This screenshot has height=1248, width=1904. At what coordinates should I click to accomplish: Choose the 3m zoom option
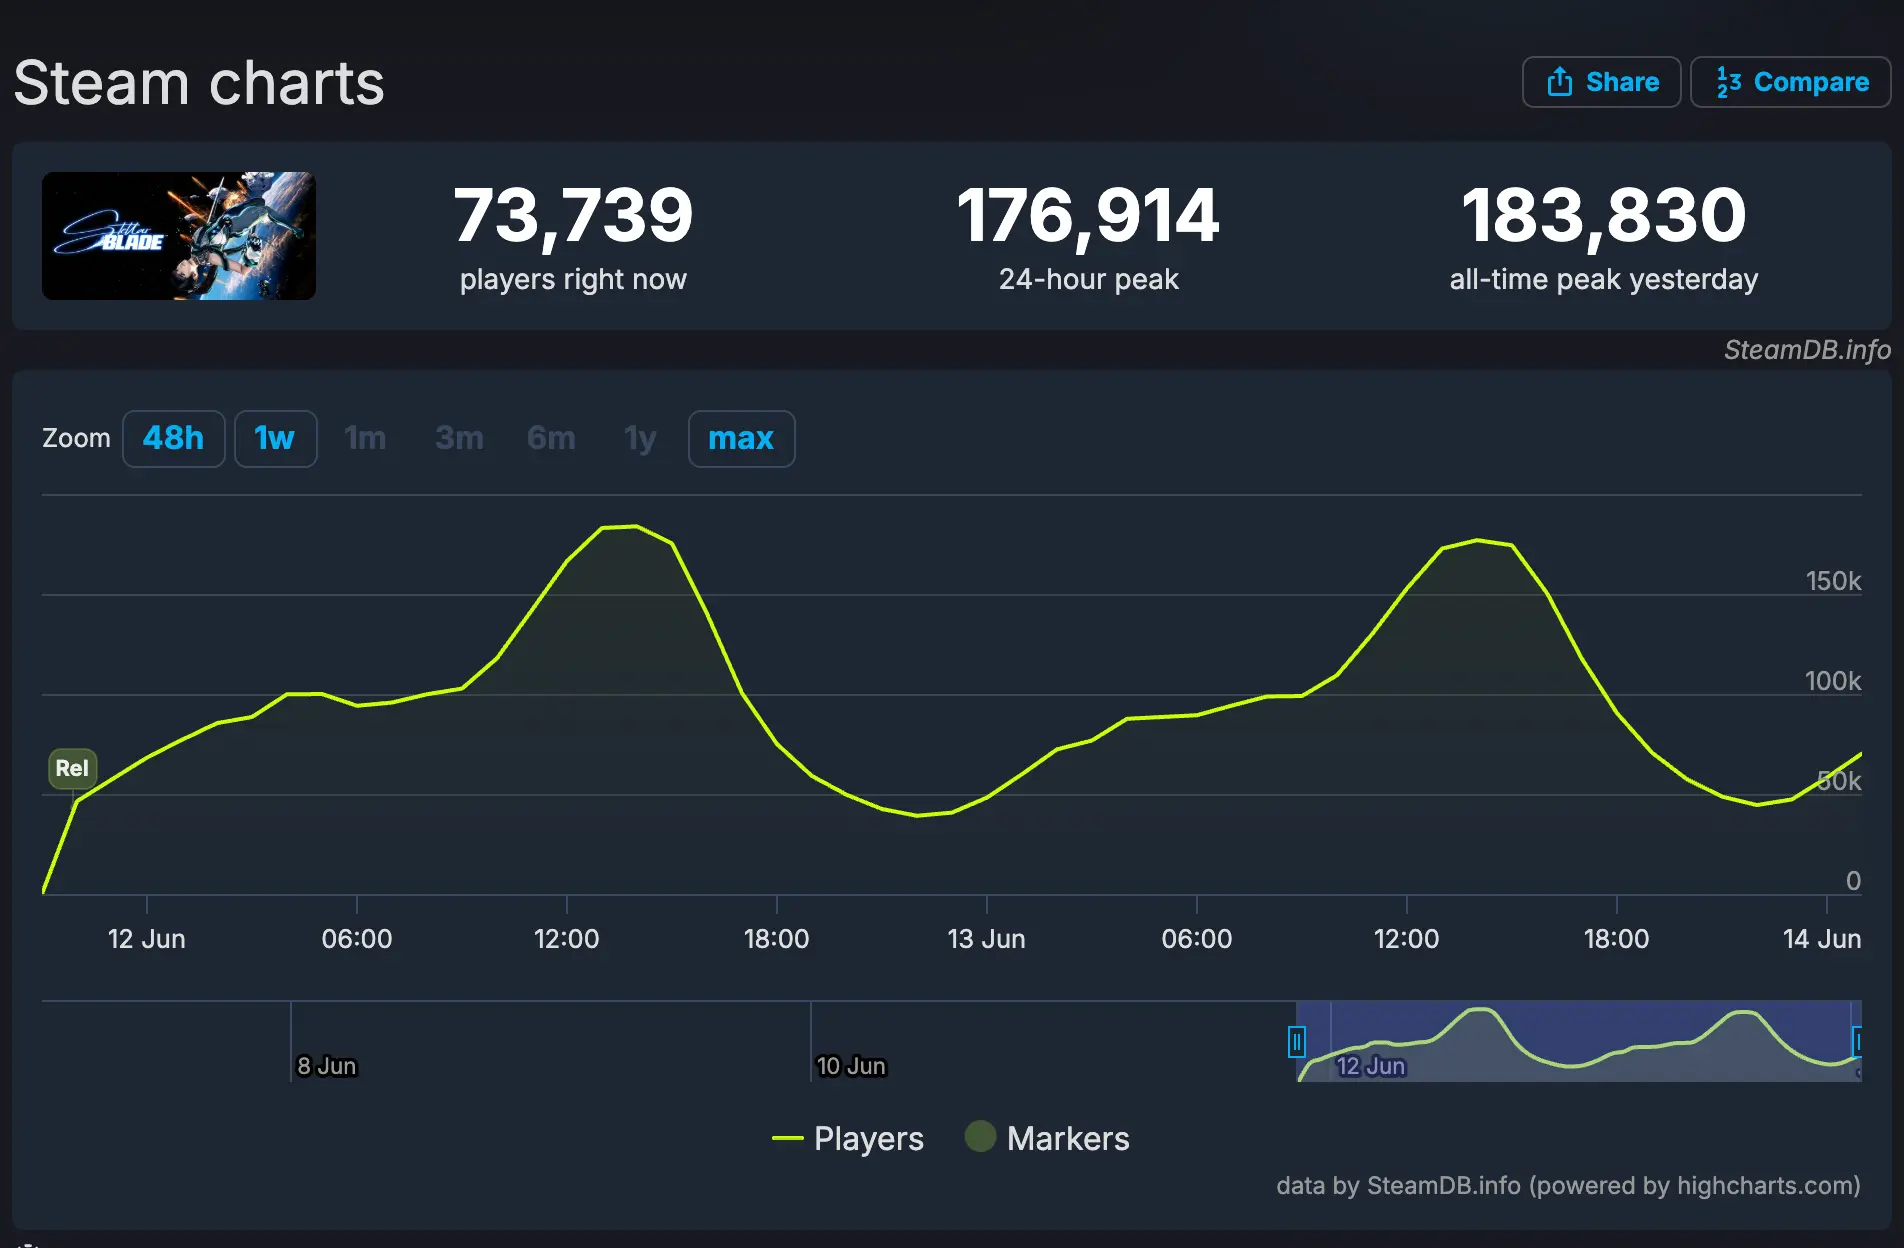tap(459, 438)
